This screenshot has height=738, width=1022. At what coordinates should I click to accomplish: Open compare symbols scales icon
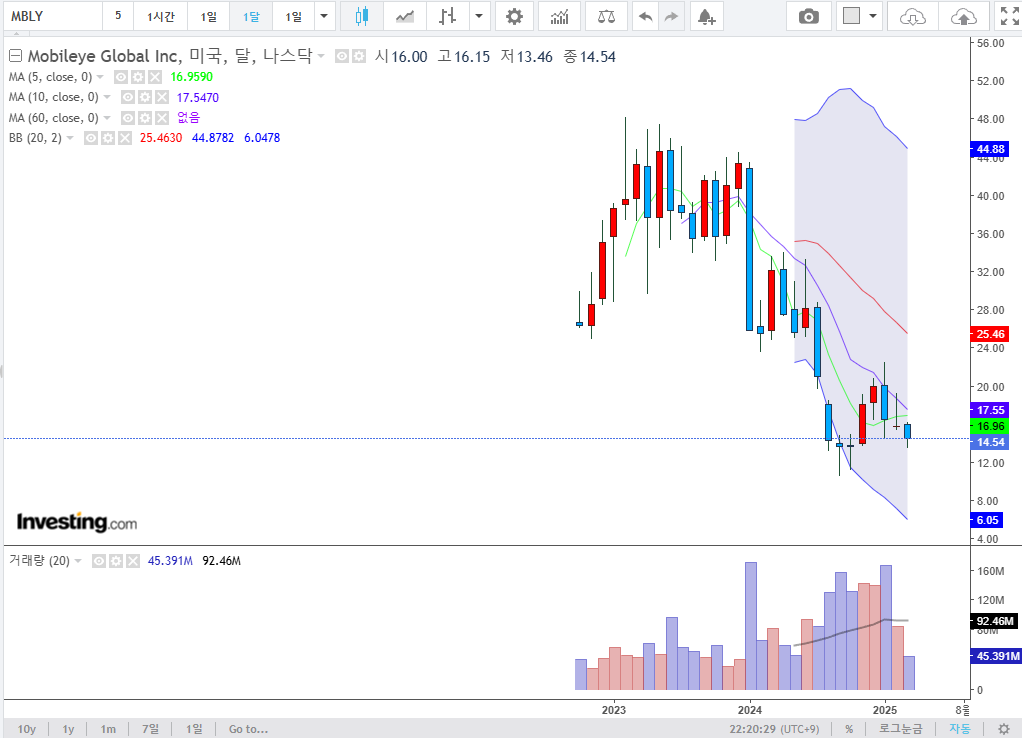(x=606, y=16)
